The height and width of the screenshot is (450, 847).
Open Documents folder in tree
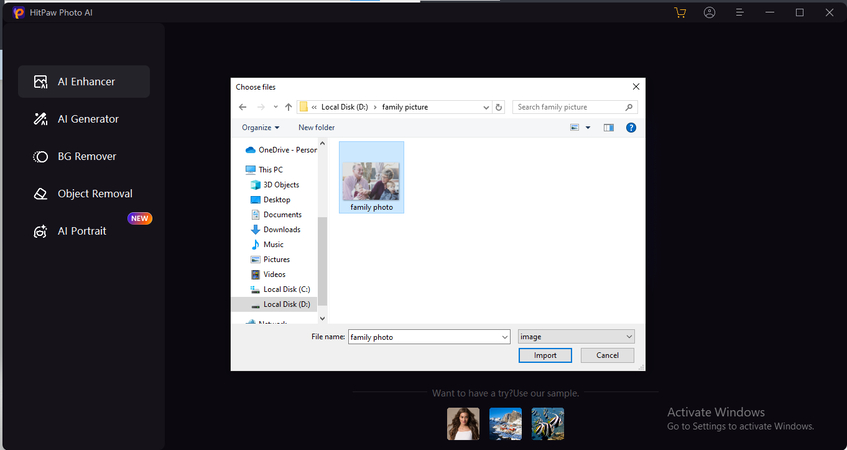click(277, 214)
